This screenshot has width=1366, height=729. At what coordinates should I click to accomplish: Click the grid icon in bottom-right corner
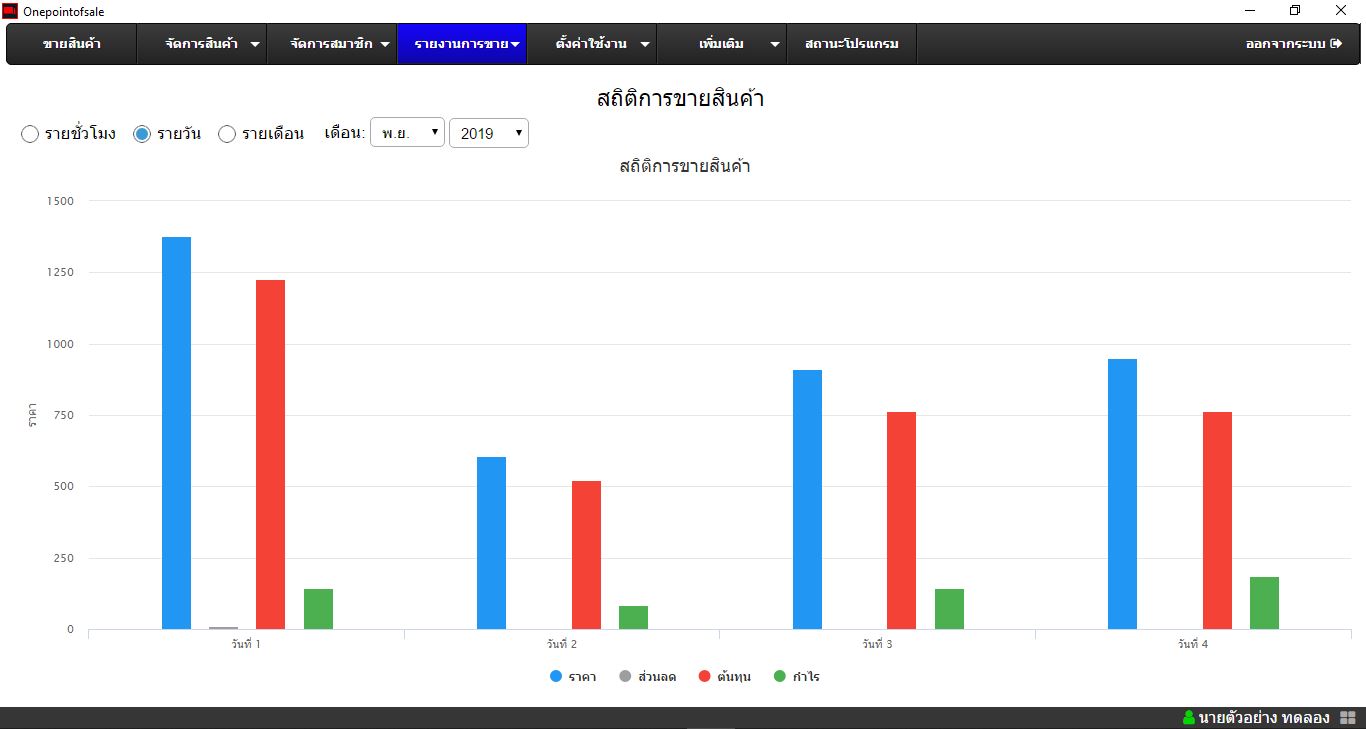(x=1347, y=718)
